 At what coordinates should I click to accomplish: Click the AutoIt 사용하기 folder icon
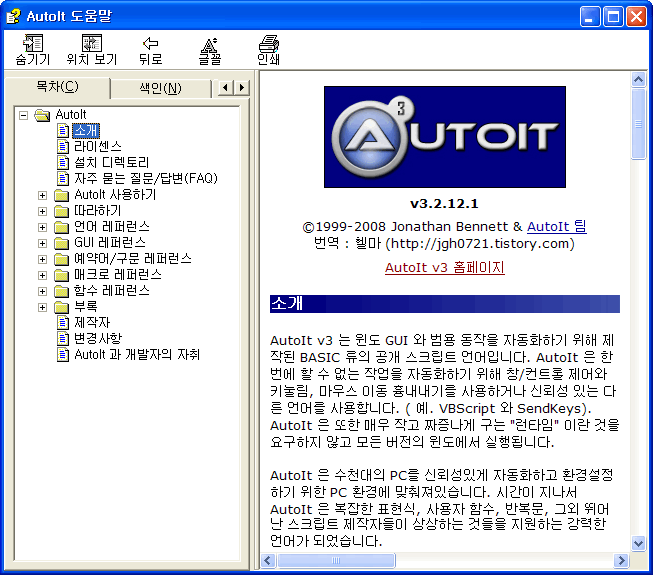click(62, 195)
